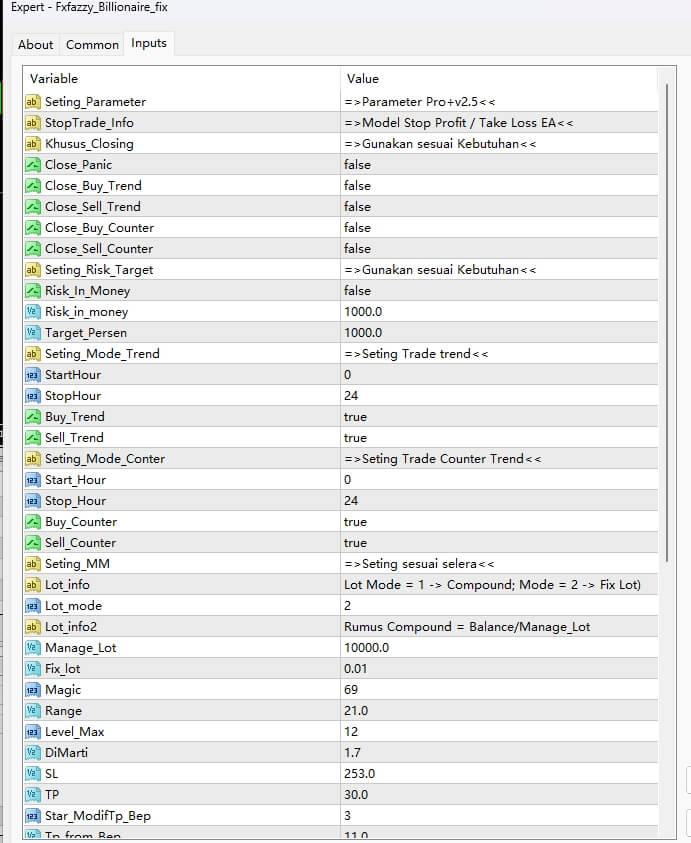Image resolution: width=691 pixels, height=843 pixels.
Task: Click the Lot_info string icon
Action: (32, 585)
